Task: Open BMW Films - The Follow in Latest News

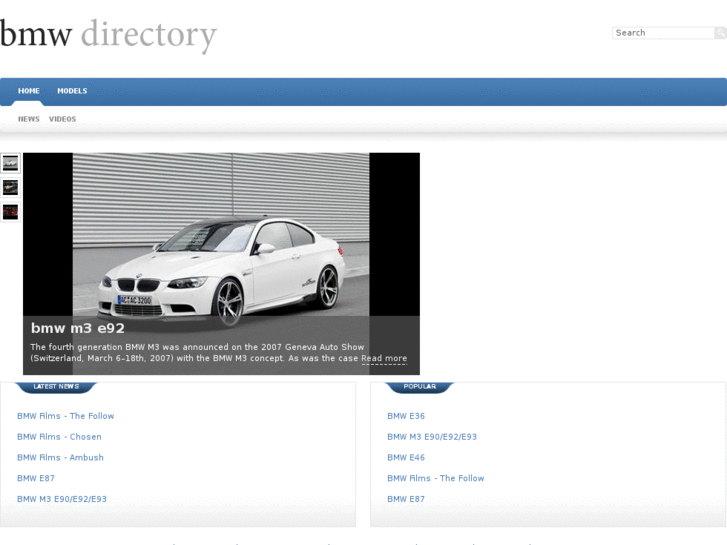Action: pyautogui.click(x=65, y=416)
